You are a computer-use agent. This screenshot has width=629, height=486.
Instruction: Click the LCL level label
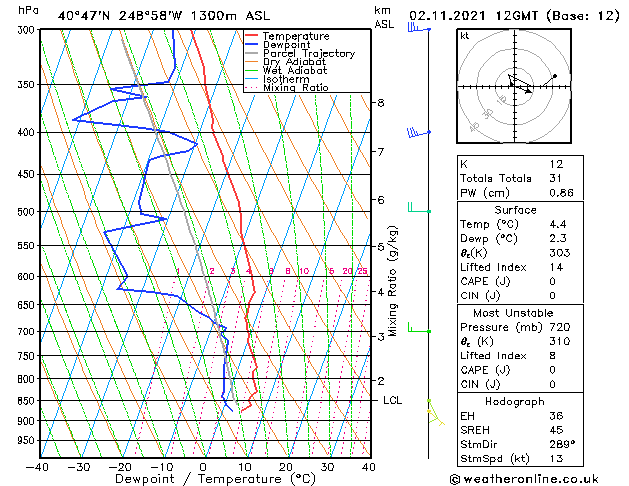tap(392, 400)
